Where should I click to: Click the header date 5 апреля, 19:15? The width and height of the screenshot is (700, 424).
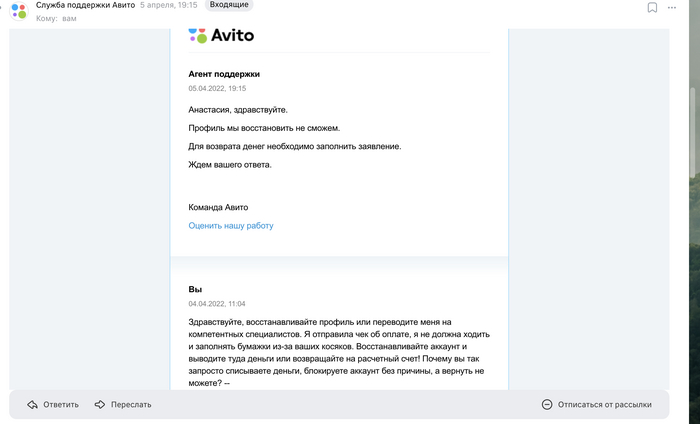(x=170, y=5)
